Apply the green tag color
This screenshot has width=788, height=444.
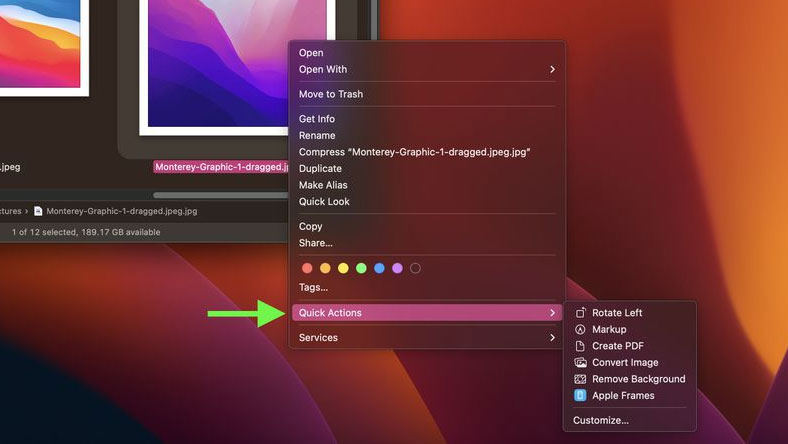tap(361, 268)
